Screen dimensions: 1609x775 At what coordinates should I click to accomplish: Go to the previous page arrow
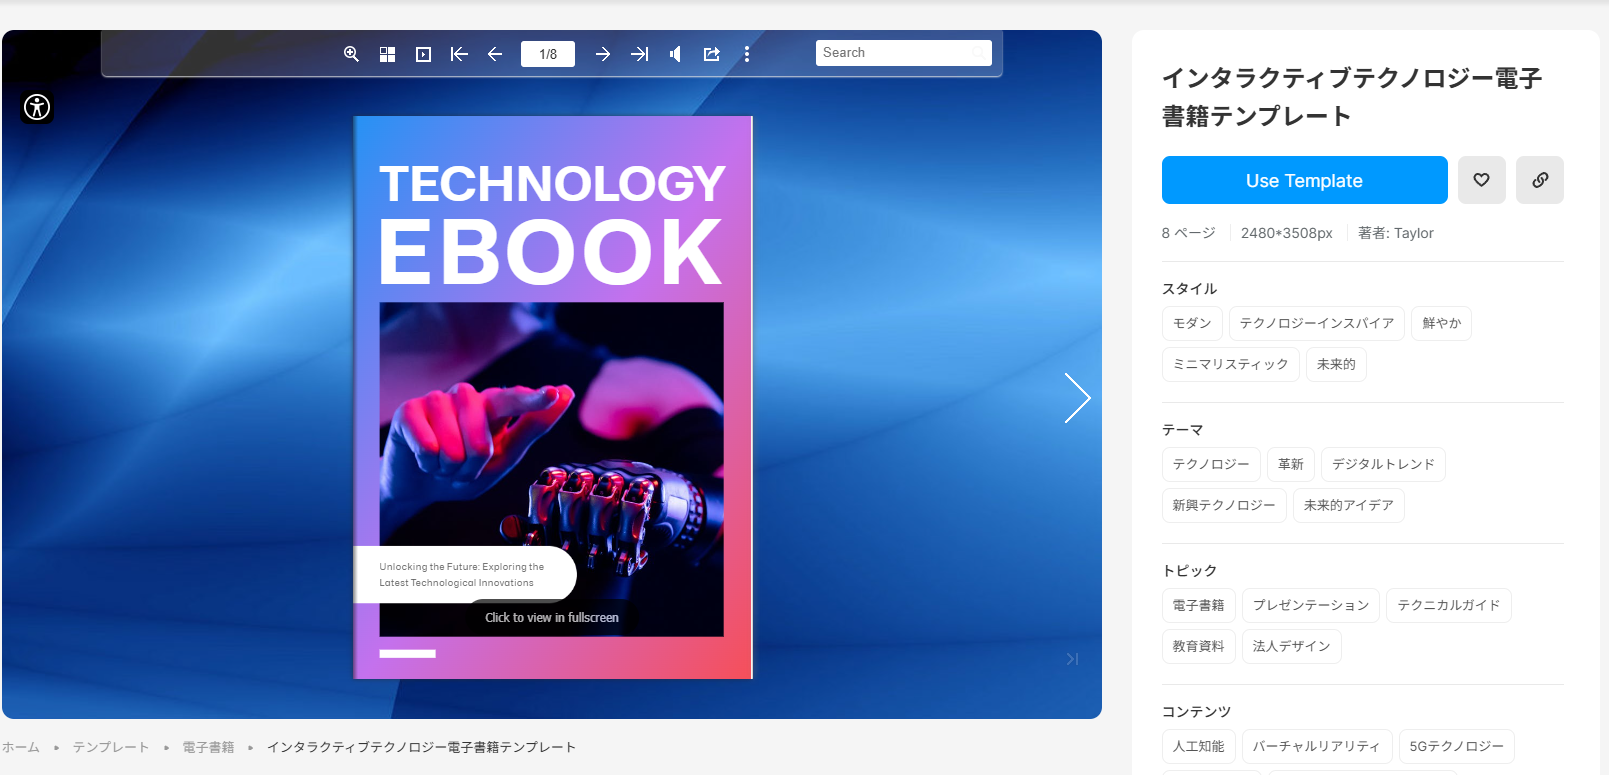[495, 54]
